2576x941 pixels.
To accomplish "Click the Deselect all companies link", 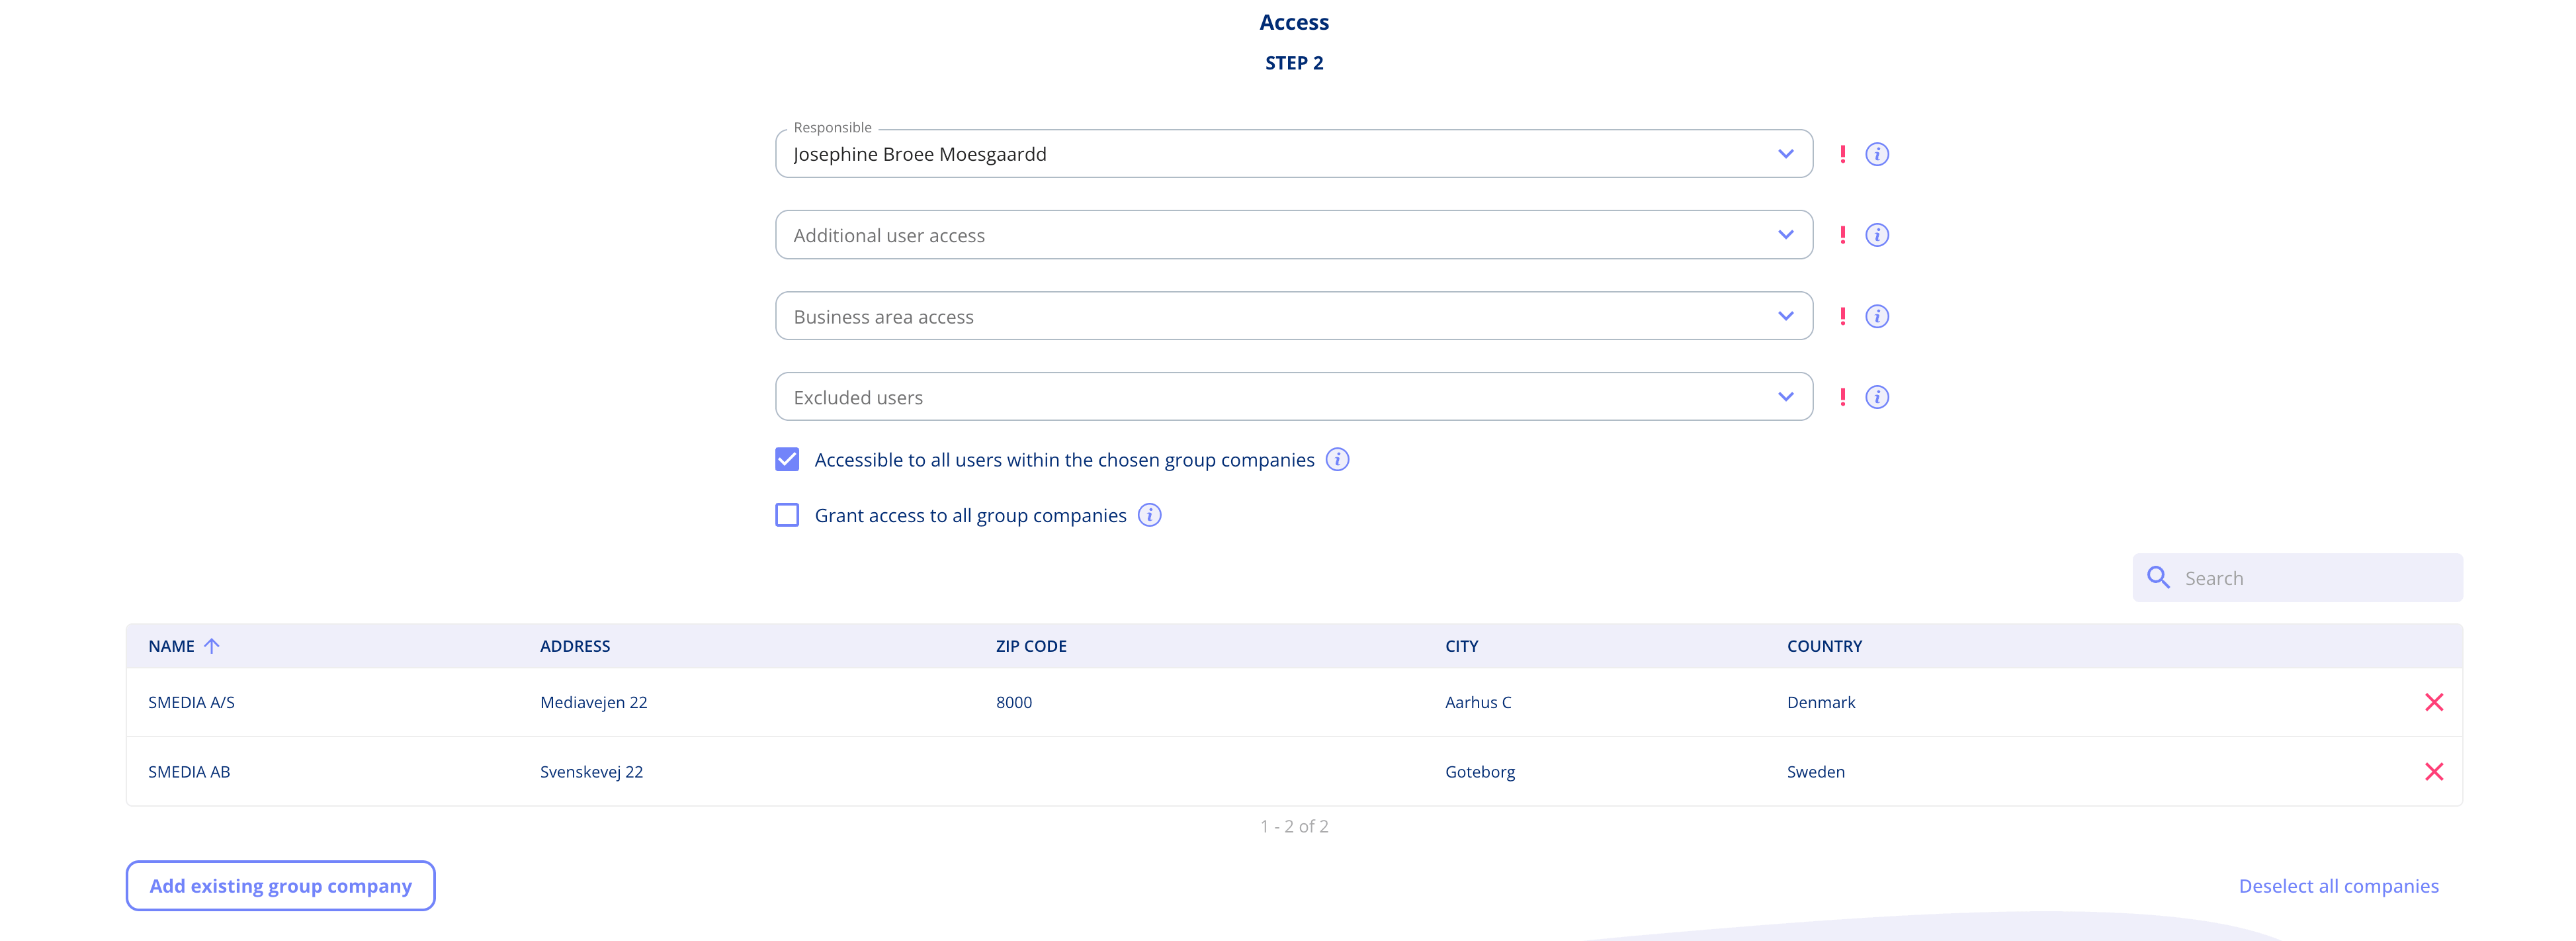I will tap(2338, 885).
